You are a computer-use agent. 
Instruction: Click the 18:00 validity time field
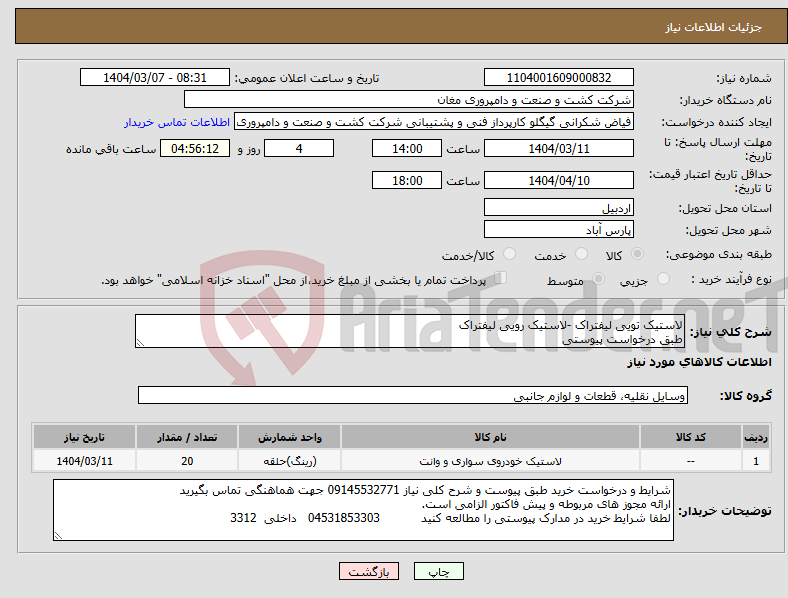click(x=407, y=180)
